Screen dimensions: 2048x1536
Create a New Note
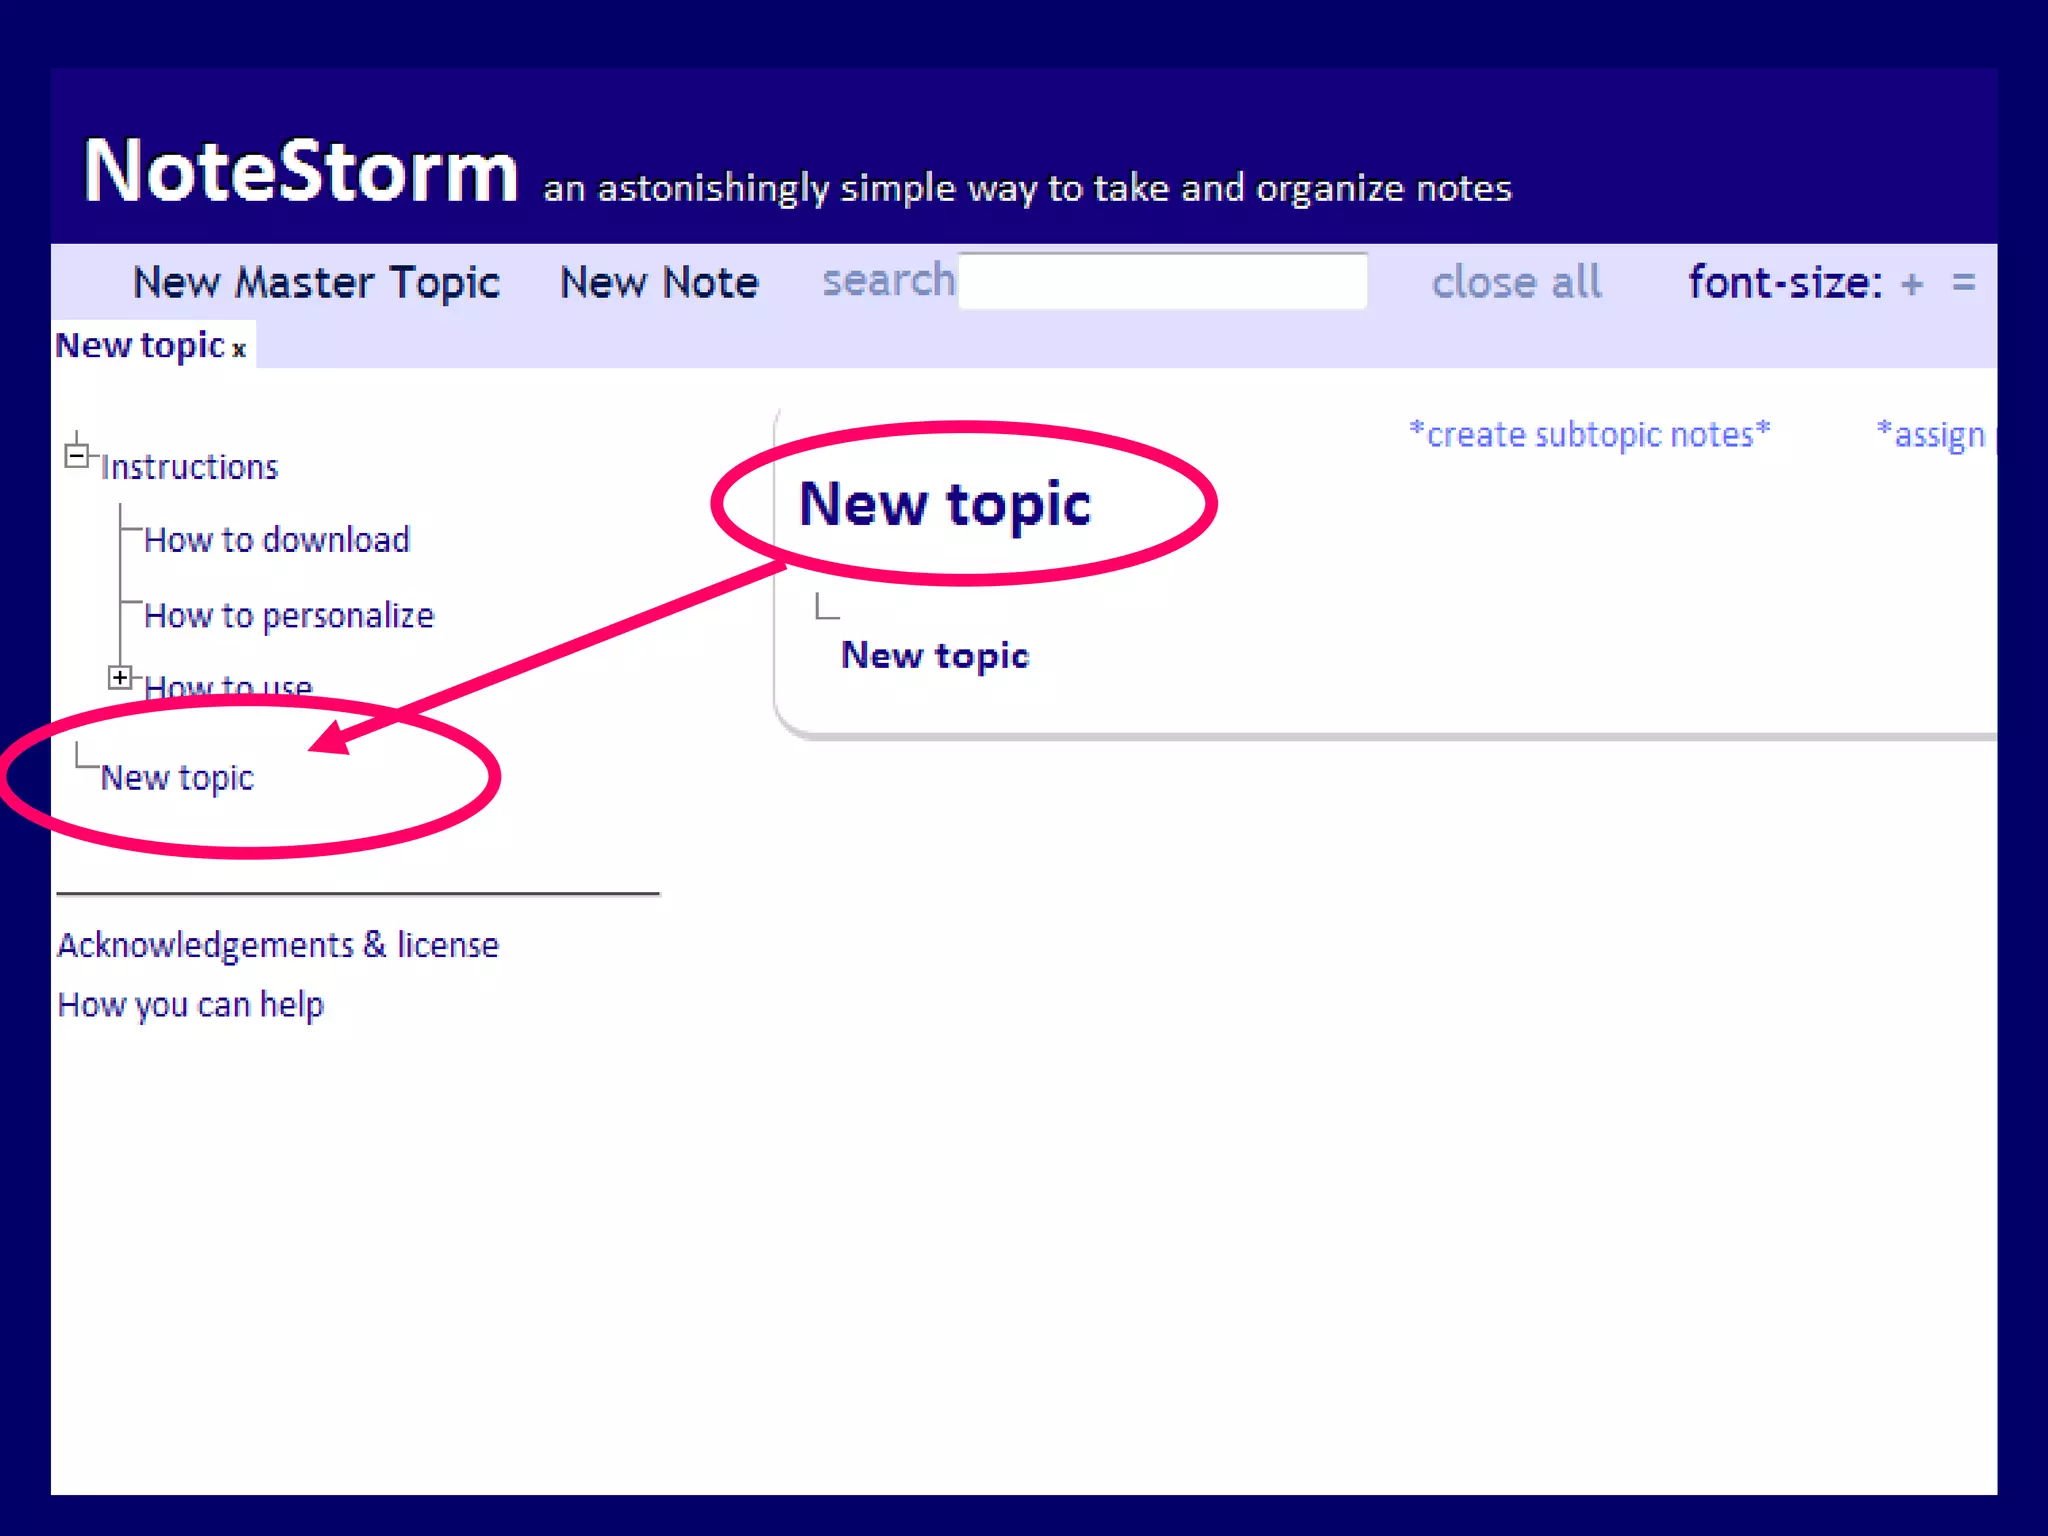click(x=659, y=283)
